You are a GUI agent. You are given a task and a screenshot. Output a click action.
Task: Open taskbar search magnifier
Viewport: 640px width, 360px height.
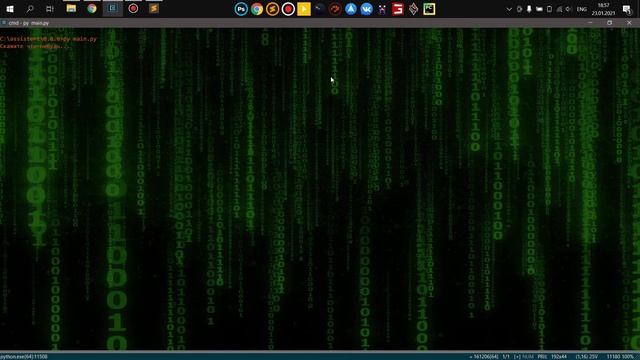click(x=30, y=9)
